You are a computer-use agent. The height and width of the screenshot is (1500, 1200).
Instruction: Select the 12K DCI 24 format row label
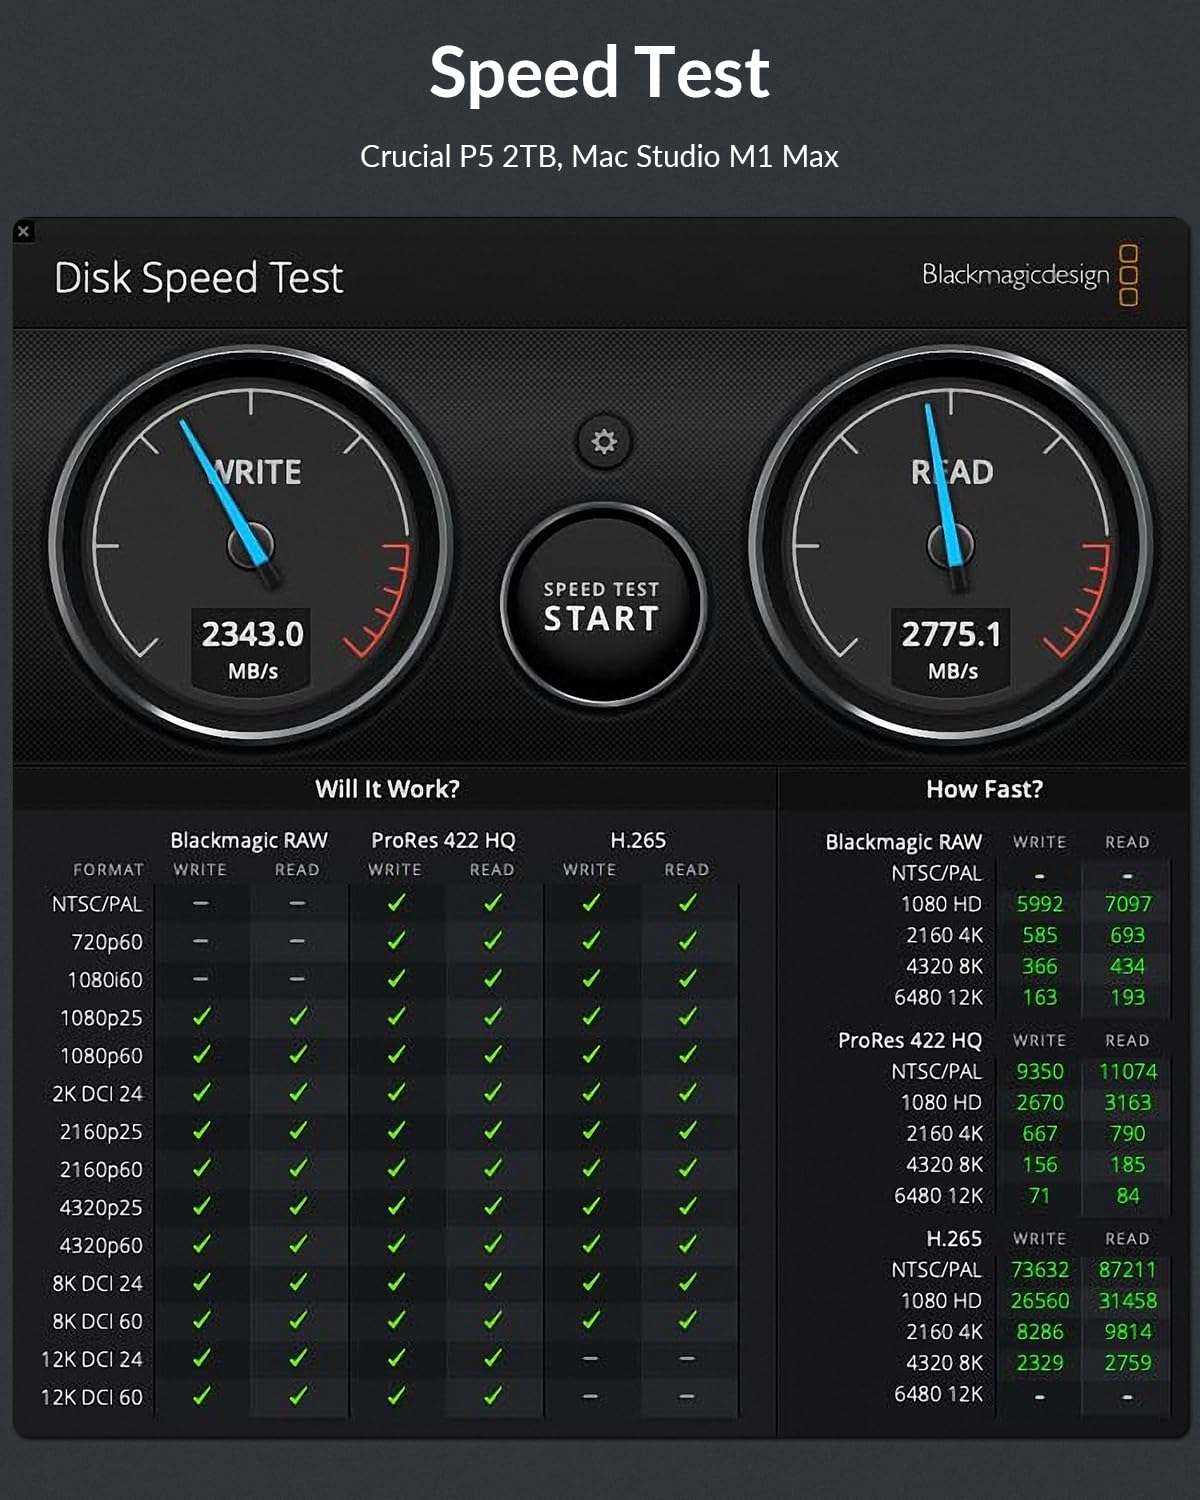click(x=92, y=1359)
